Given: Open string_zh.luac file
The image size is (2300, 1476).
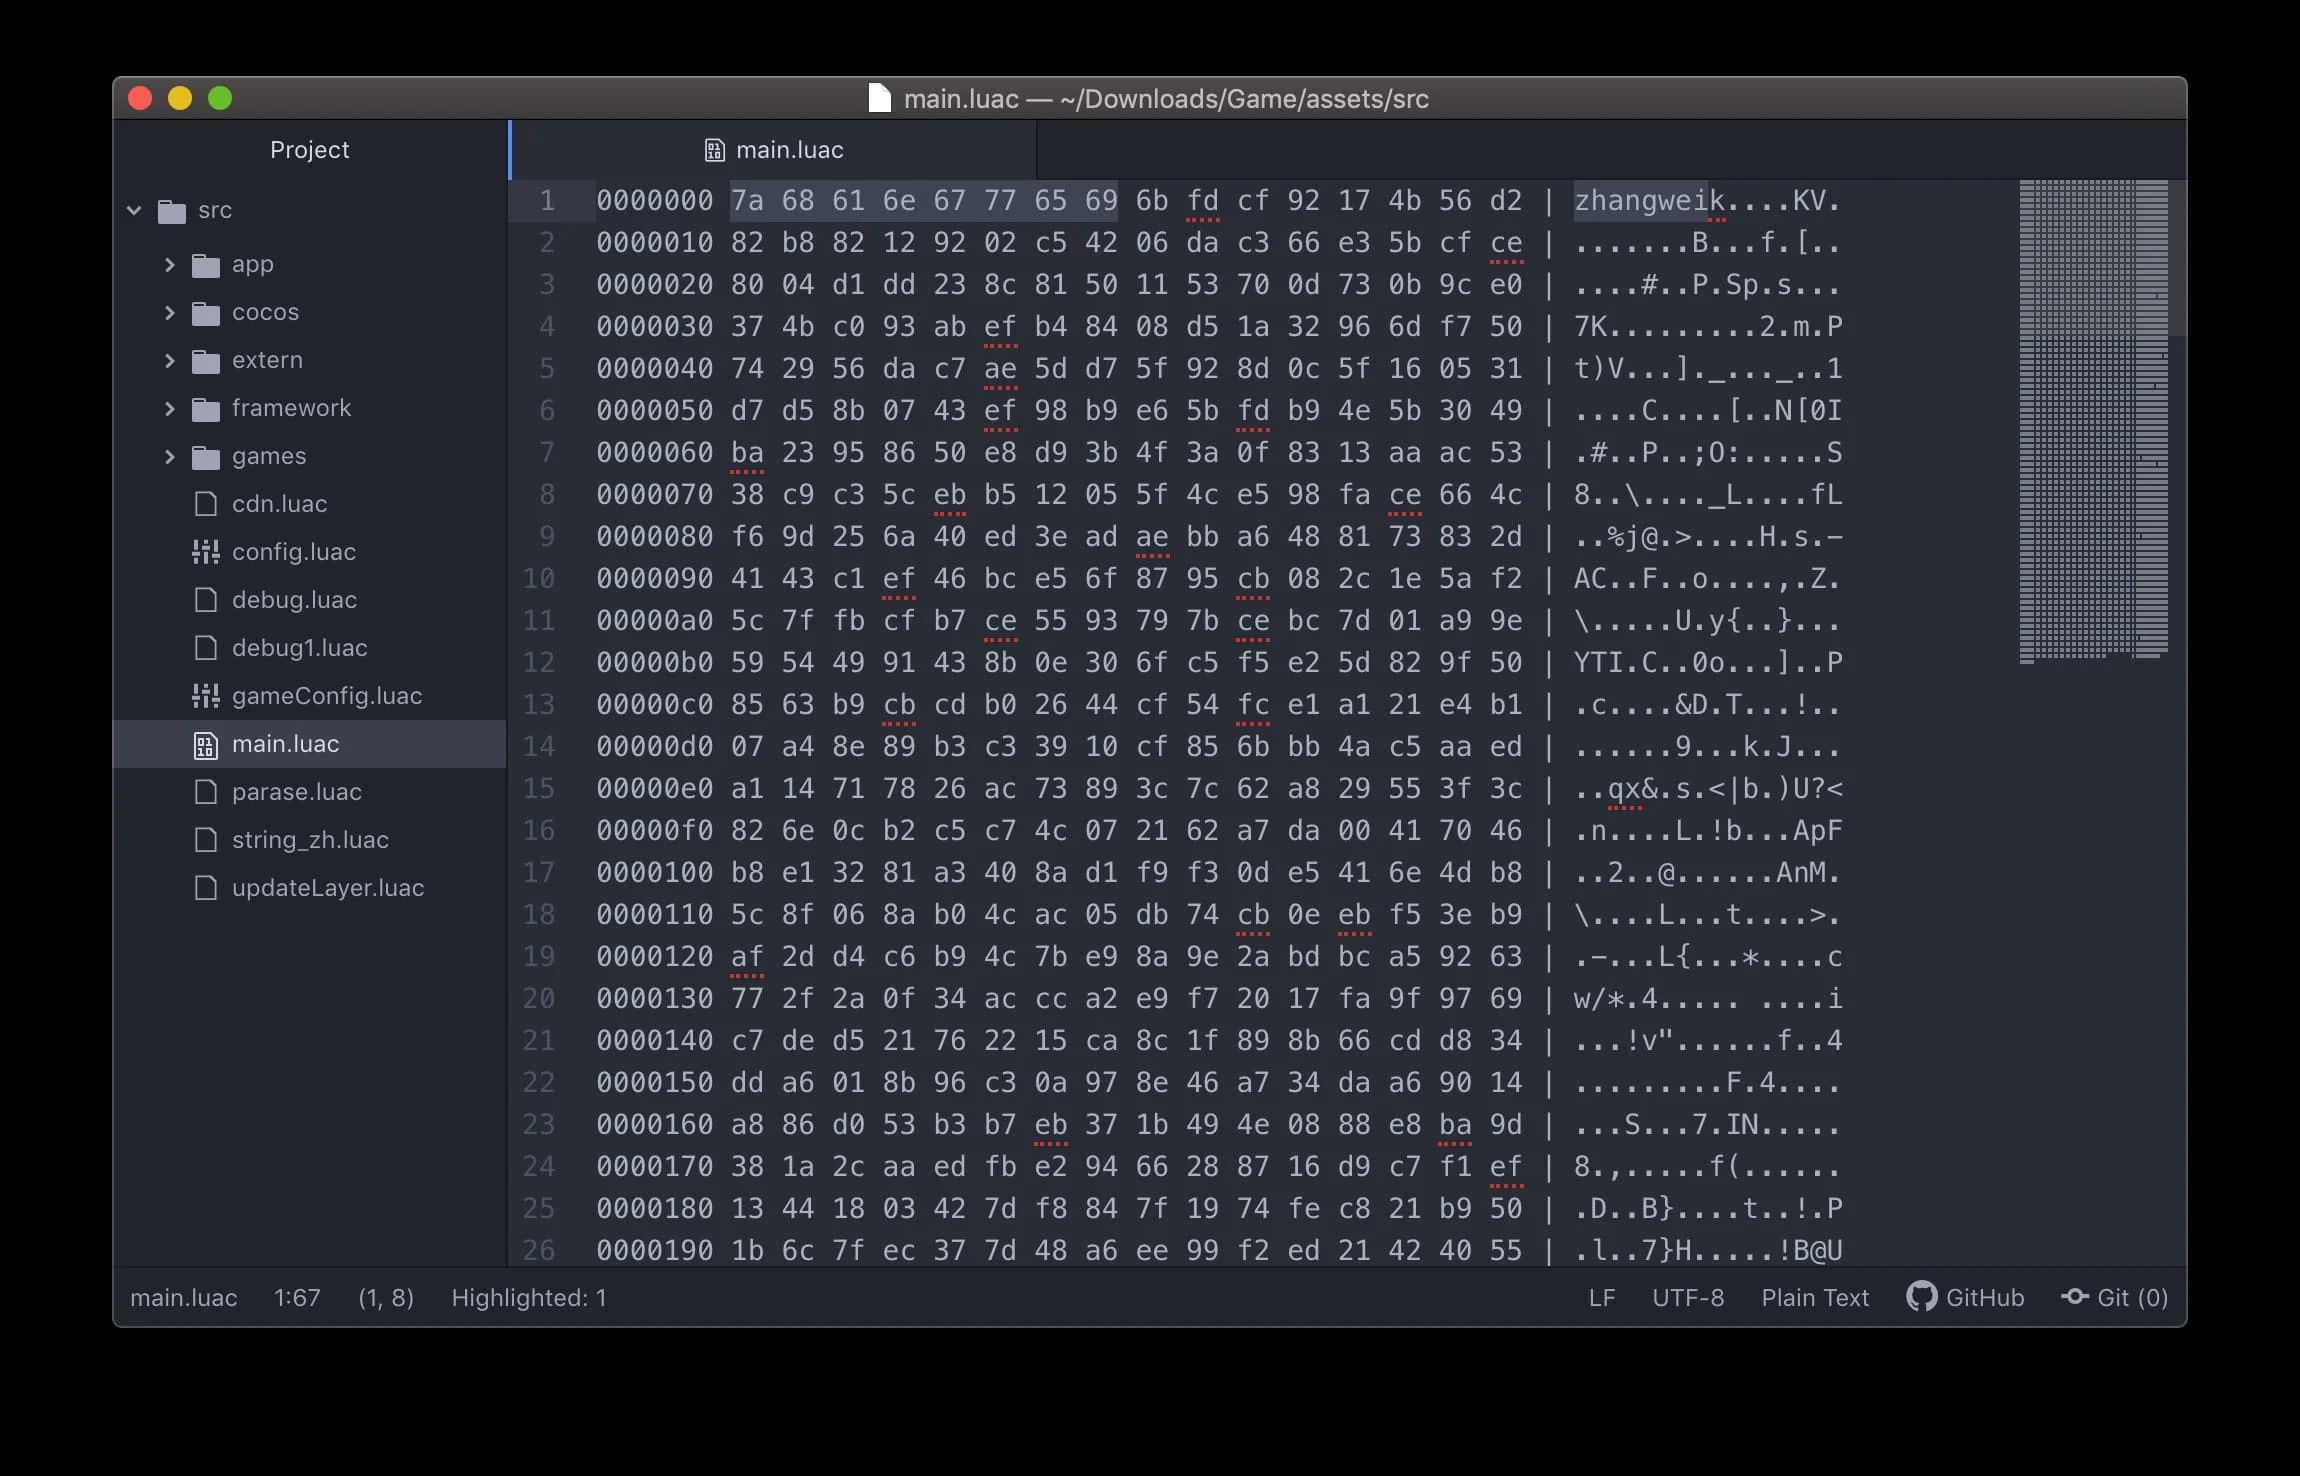Looking at the screenshot, I should 310,840.
